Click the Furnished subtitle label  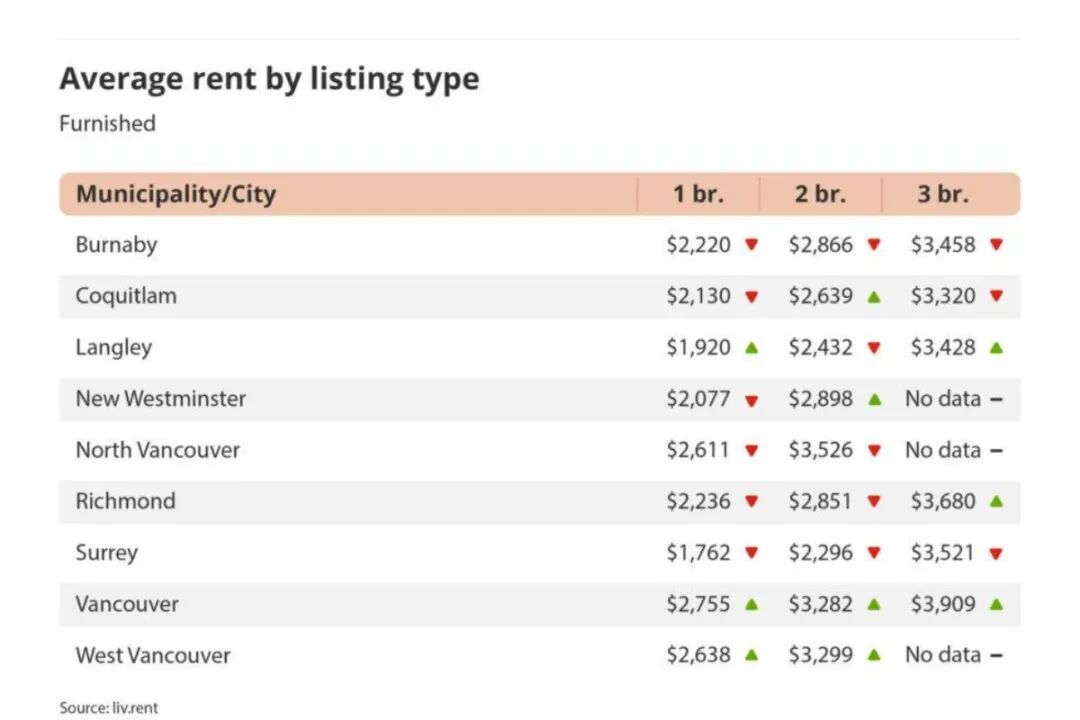point(107,123)
